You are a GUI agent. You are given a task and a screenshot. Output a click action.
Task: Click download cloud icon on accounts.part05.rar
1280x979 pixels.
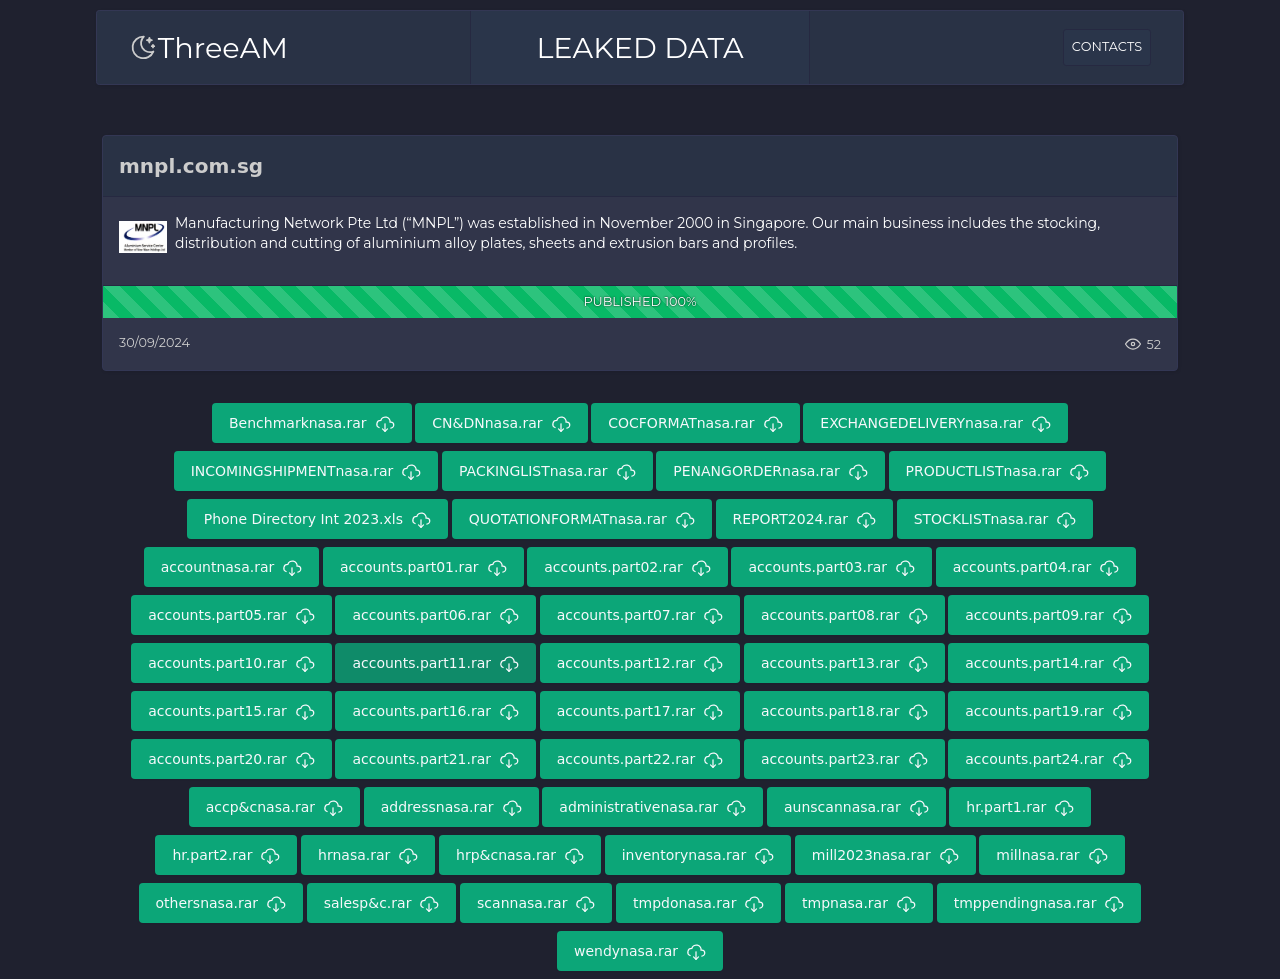305,616
